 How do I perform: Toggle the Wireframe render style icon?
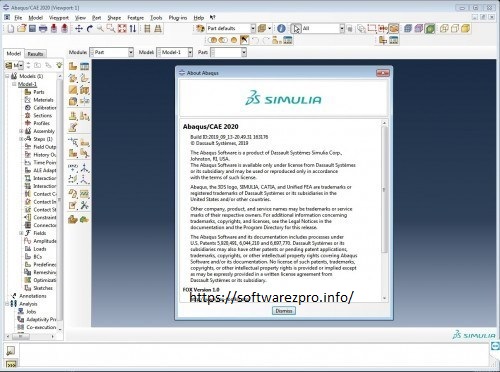(x=444, y=29)
